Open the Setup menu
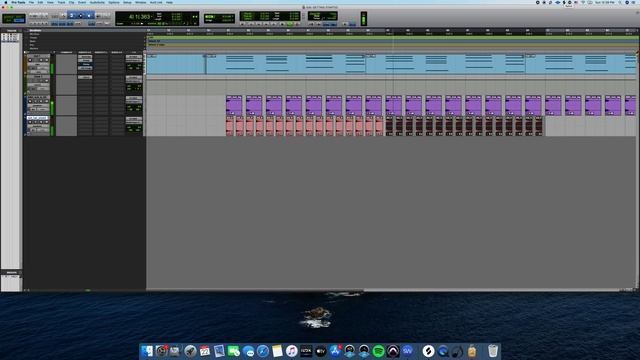The height and width of the screenshot is (360, 640). click(127, 2)
